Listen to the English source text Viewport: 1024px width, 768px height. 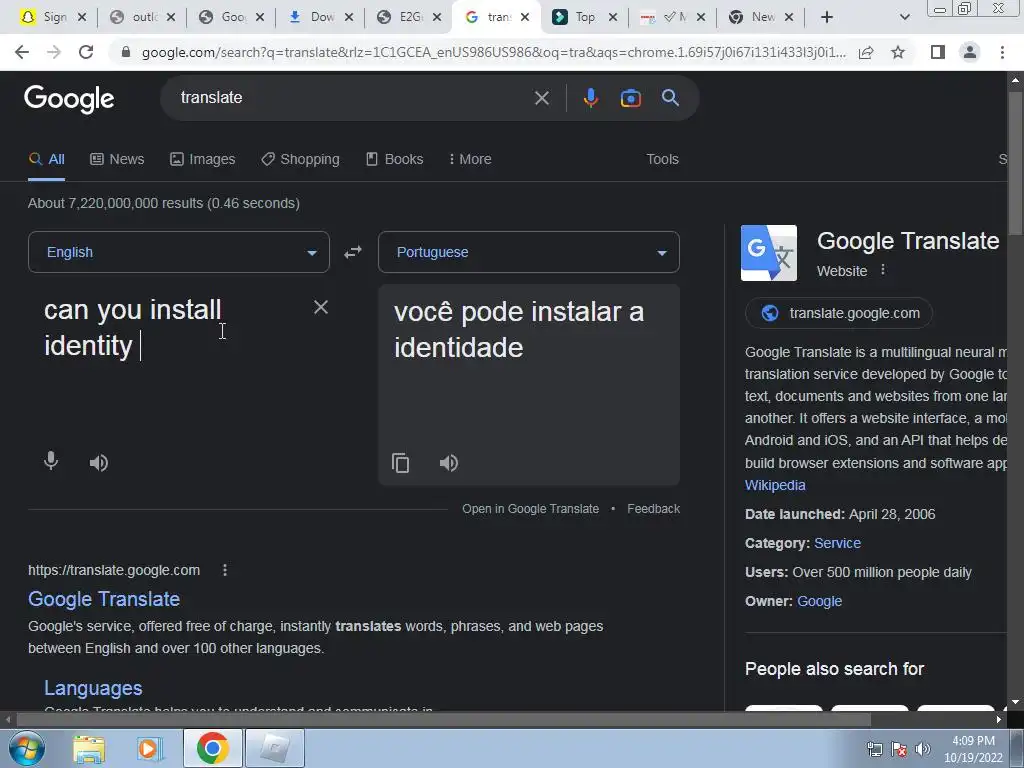point(99,463)
